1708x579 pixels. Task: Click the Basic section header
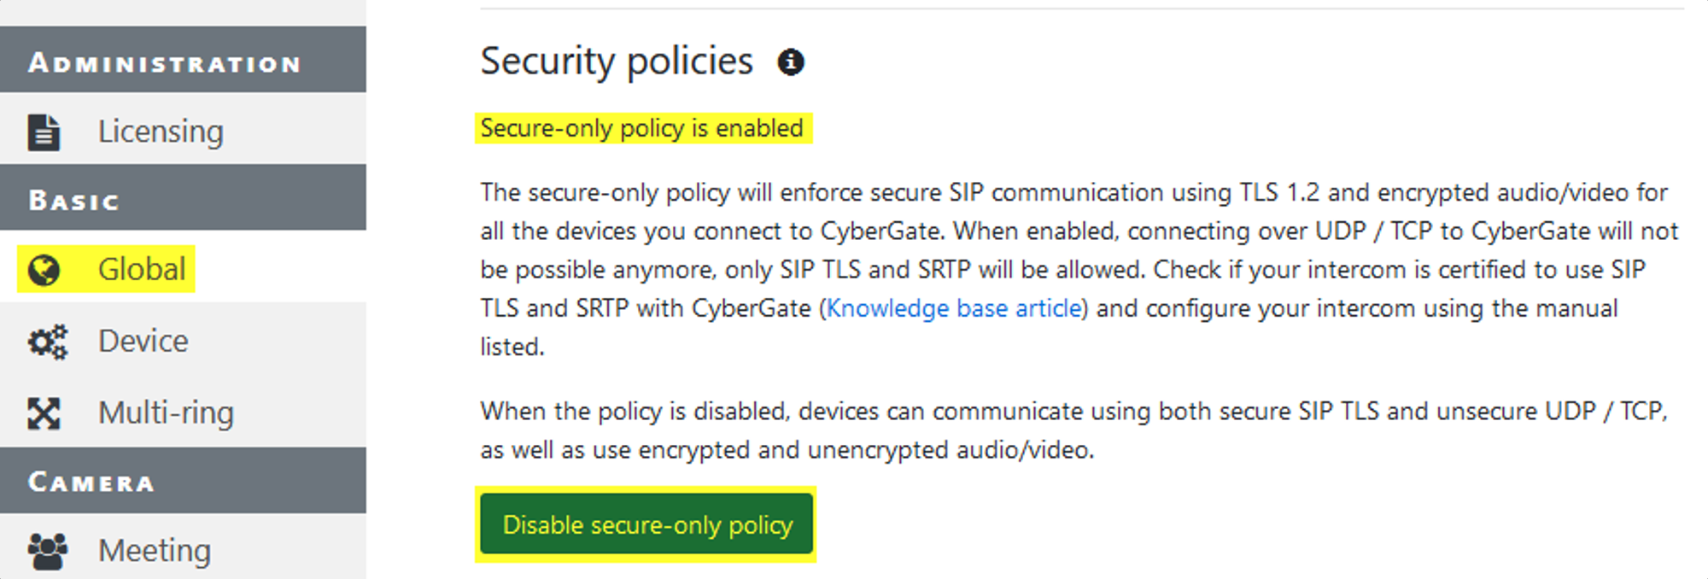74,200
